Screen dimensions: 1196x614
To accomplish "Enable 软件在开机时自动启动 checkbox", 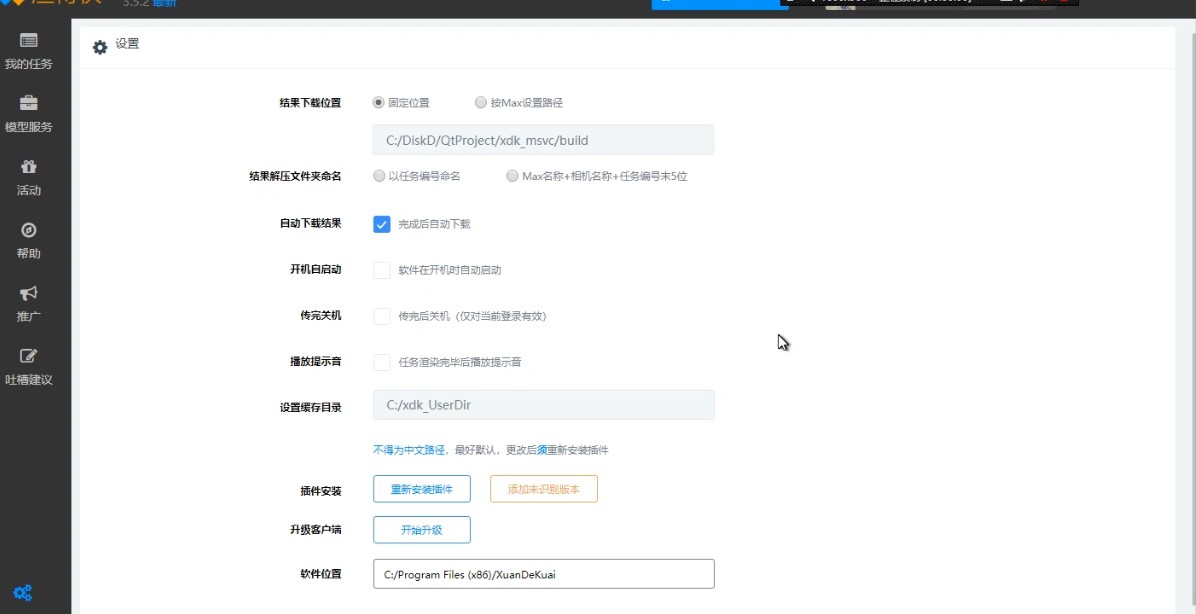I will [382, 270].
